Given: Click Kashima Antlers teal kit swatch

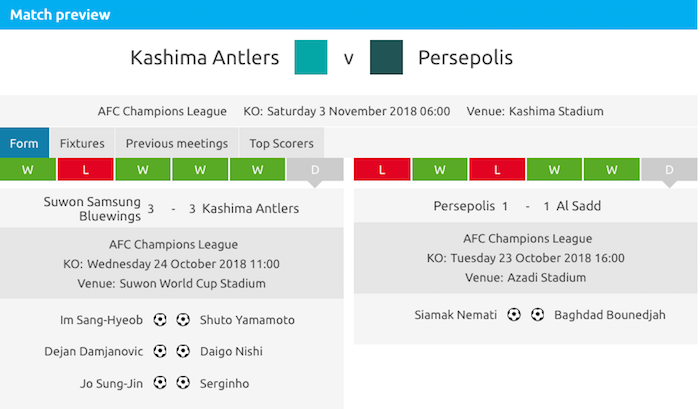Looking at the screenshot, I should tap(312, 57).
